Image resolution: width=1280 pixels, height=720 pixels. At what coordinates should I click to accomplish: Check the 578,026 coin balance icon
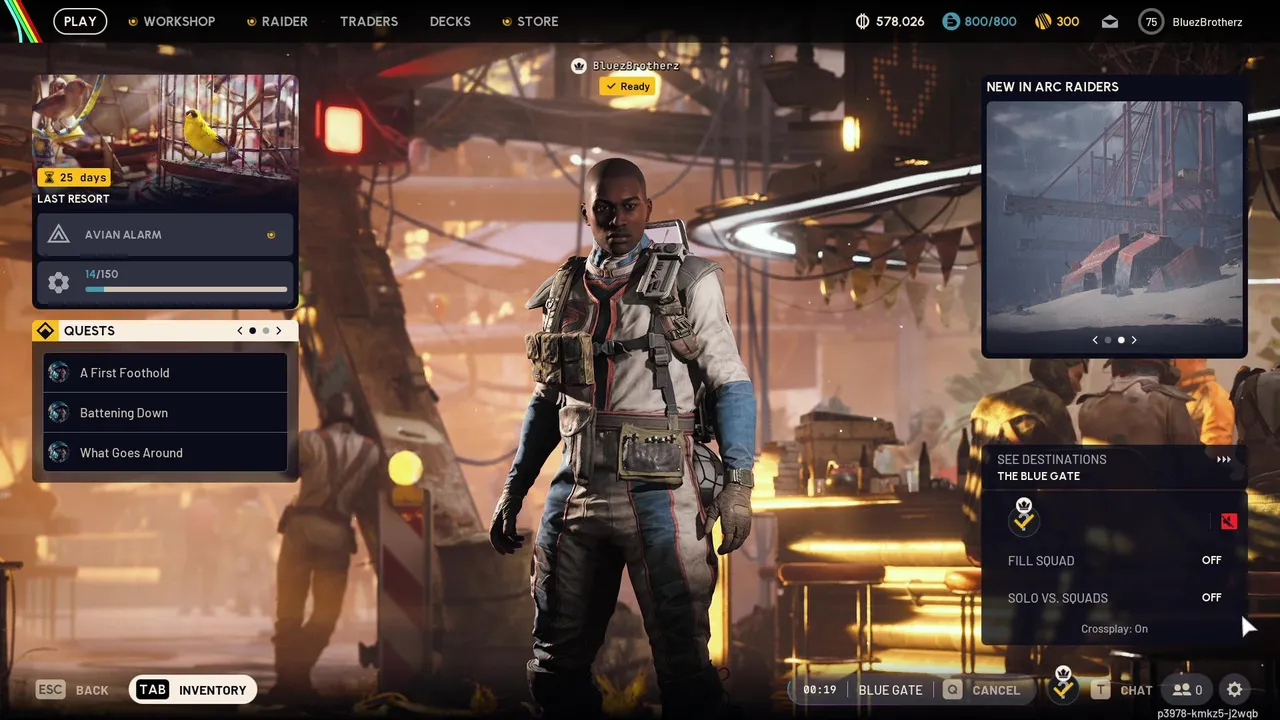pyautogui.click(x=863, y=21)
